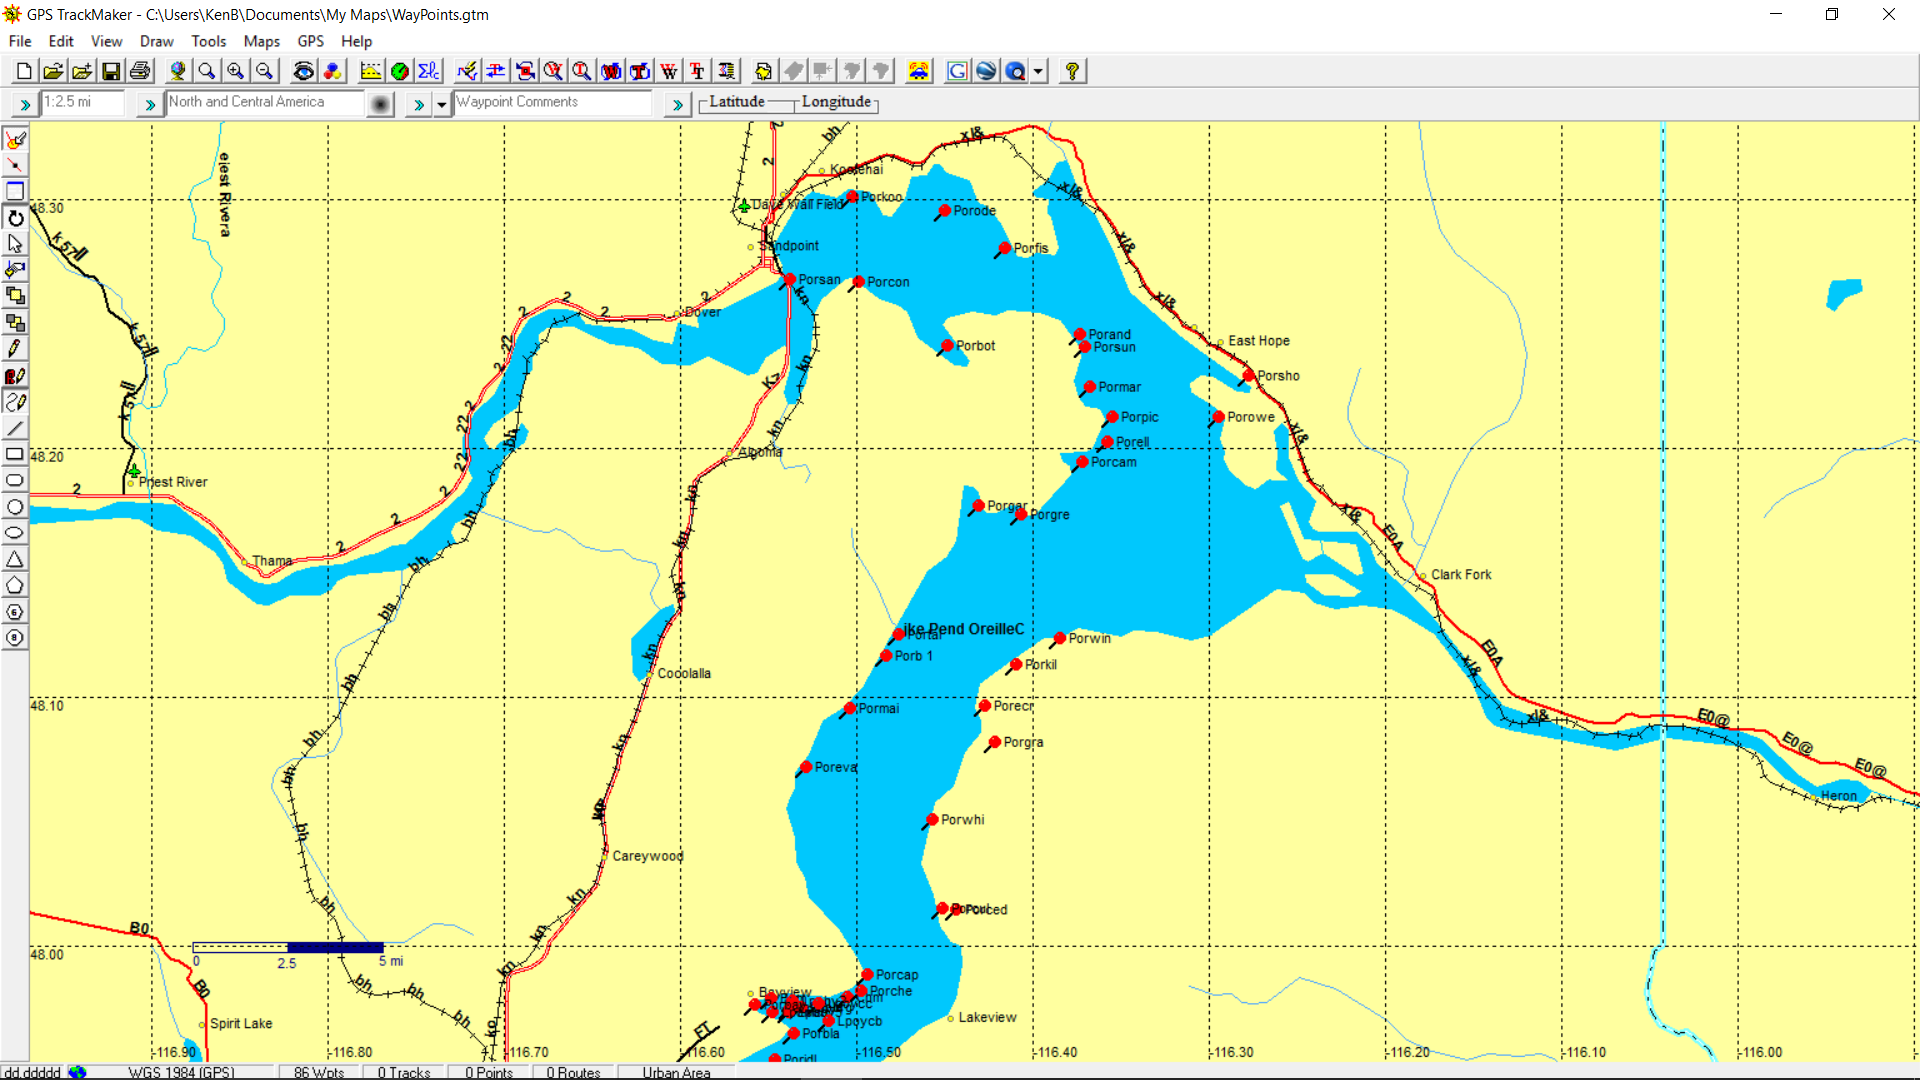Select the Pencil drawing tool
The width and height of the screenshot is (1920, 1080).
coord(15,349)
